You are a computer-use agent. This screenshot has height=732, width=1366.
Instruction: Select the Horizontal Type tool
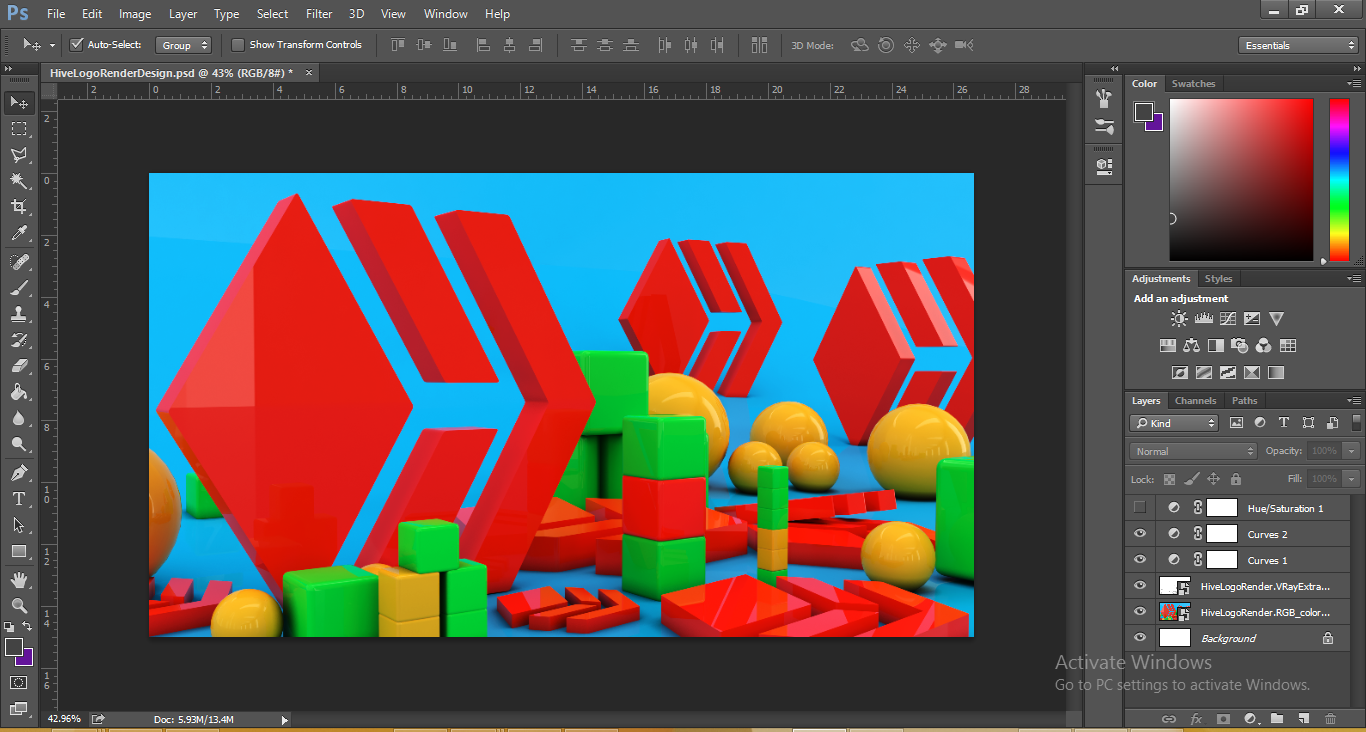(x=19, y=498)
